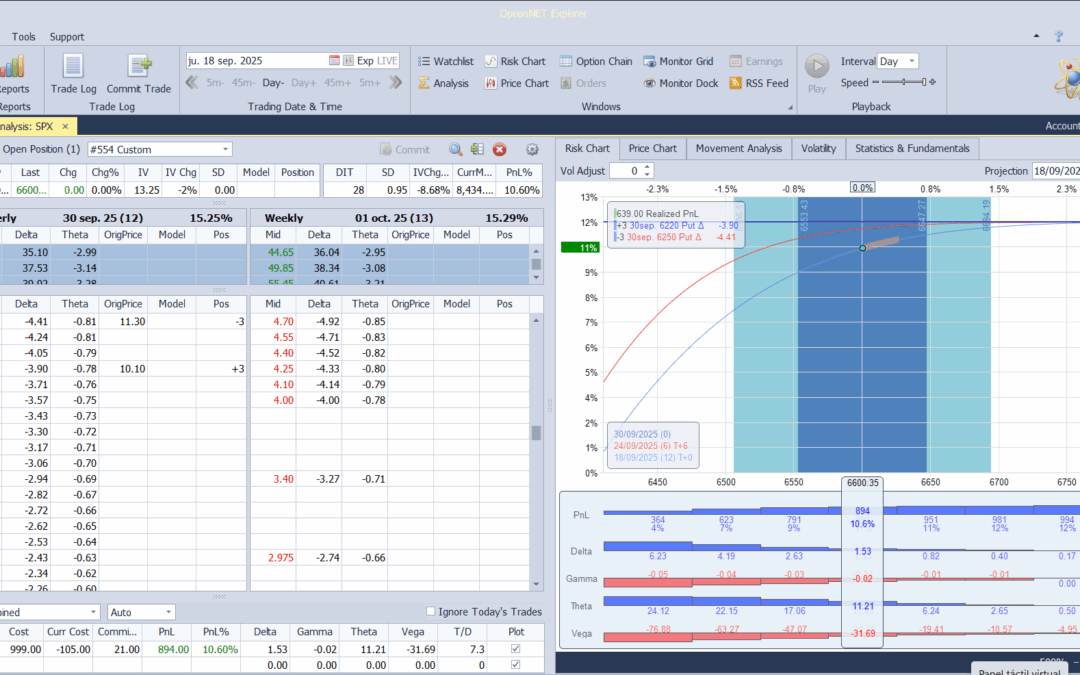Click the help question mark icon
The height and width of the screenshot is (675, 1080).
point(1059,37)
